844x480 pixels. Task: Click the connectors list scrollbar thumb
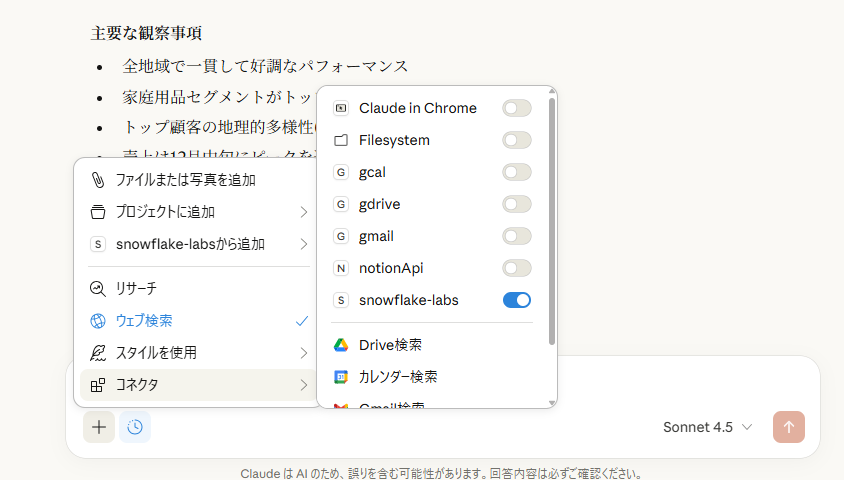[x=552, y=221]
